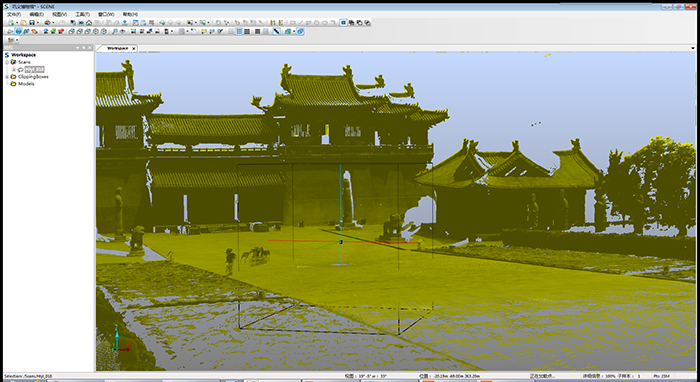Select the Models folder in the tree
The width and height of the screenshot is (700, 382).
click(x=26, y=84)
